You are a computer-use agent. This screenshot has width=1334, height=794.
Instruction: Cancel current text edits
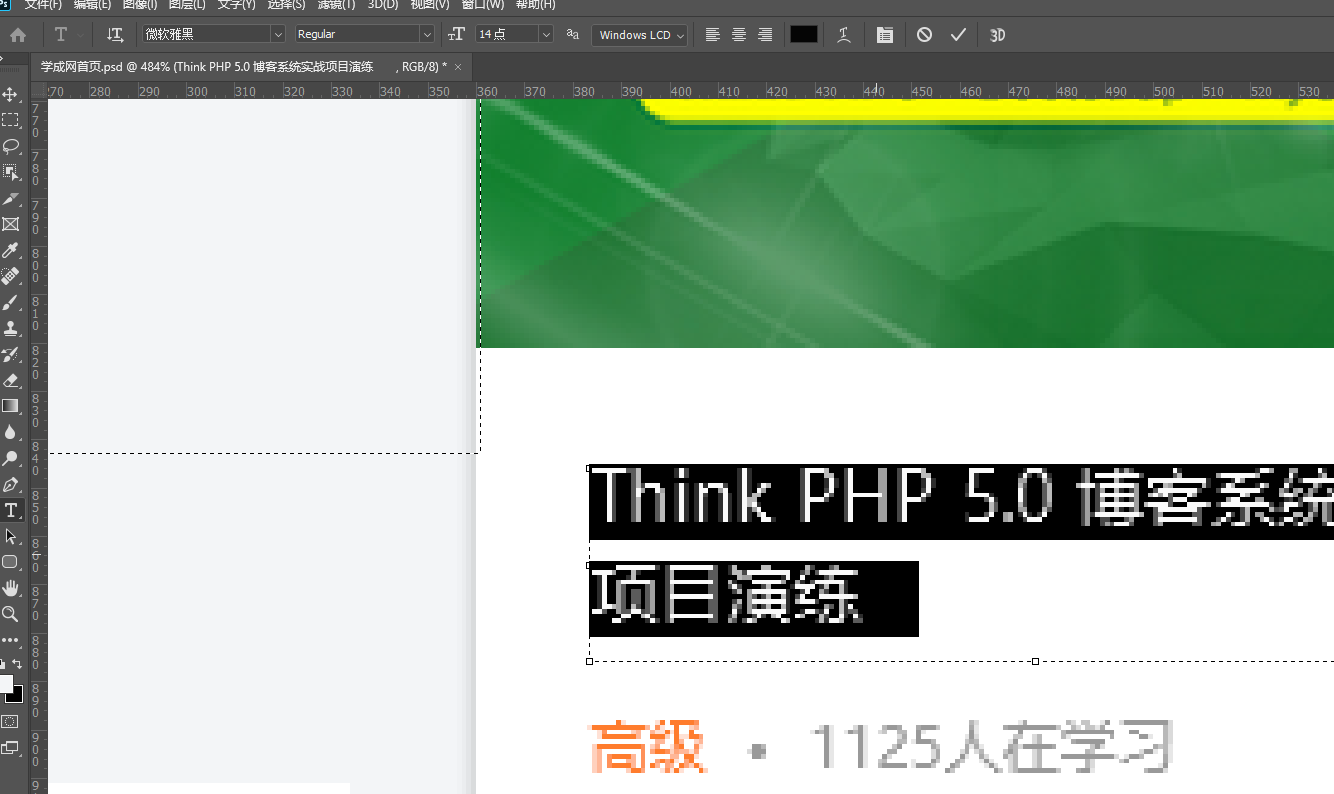click(x=925, y=34)
